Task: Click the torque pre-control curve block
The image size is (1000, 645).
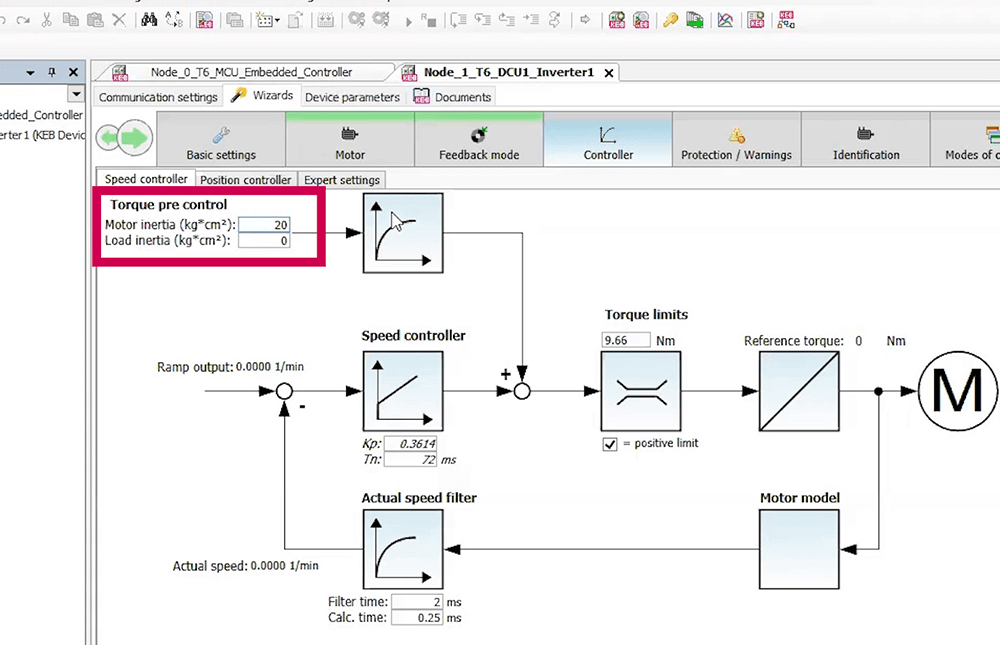Action: (403, 233)
